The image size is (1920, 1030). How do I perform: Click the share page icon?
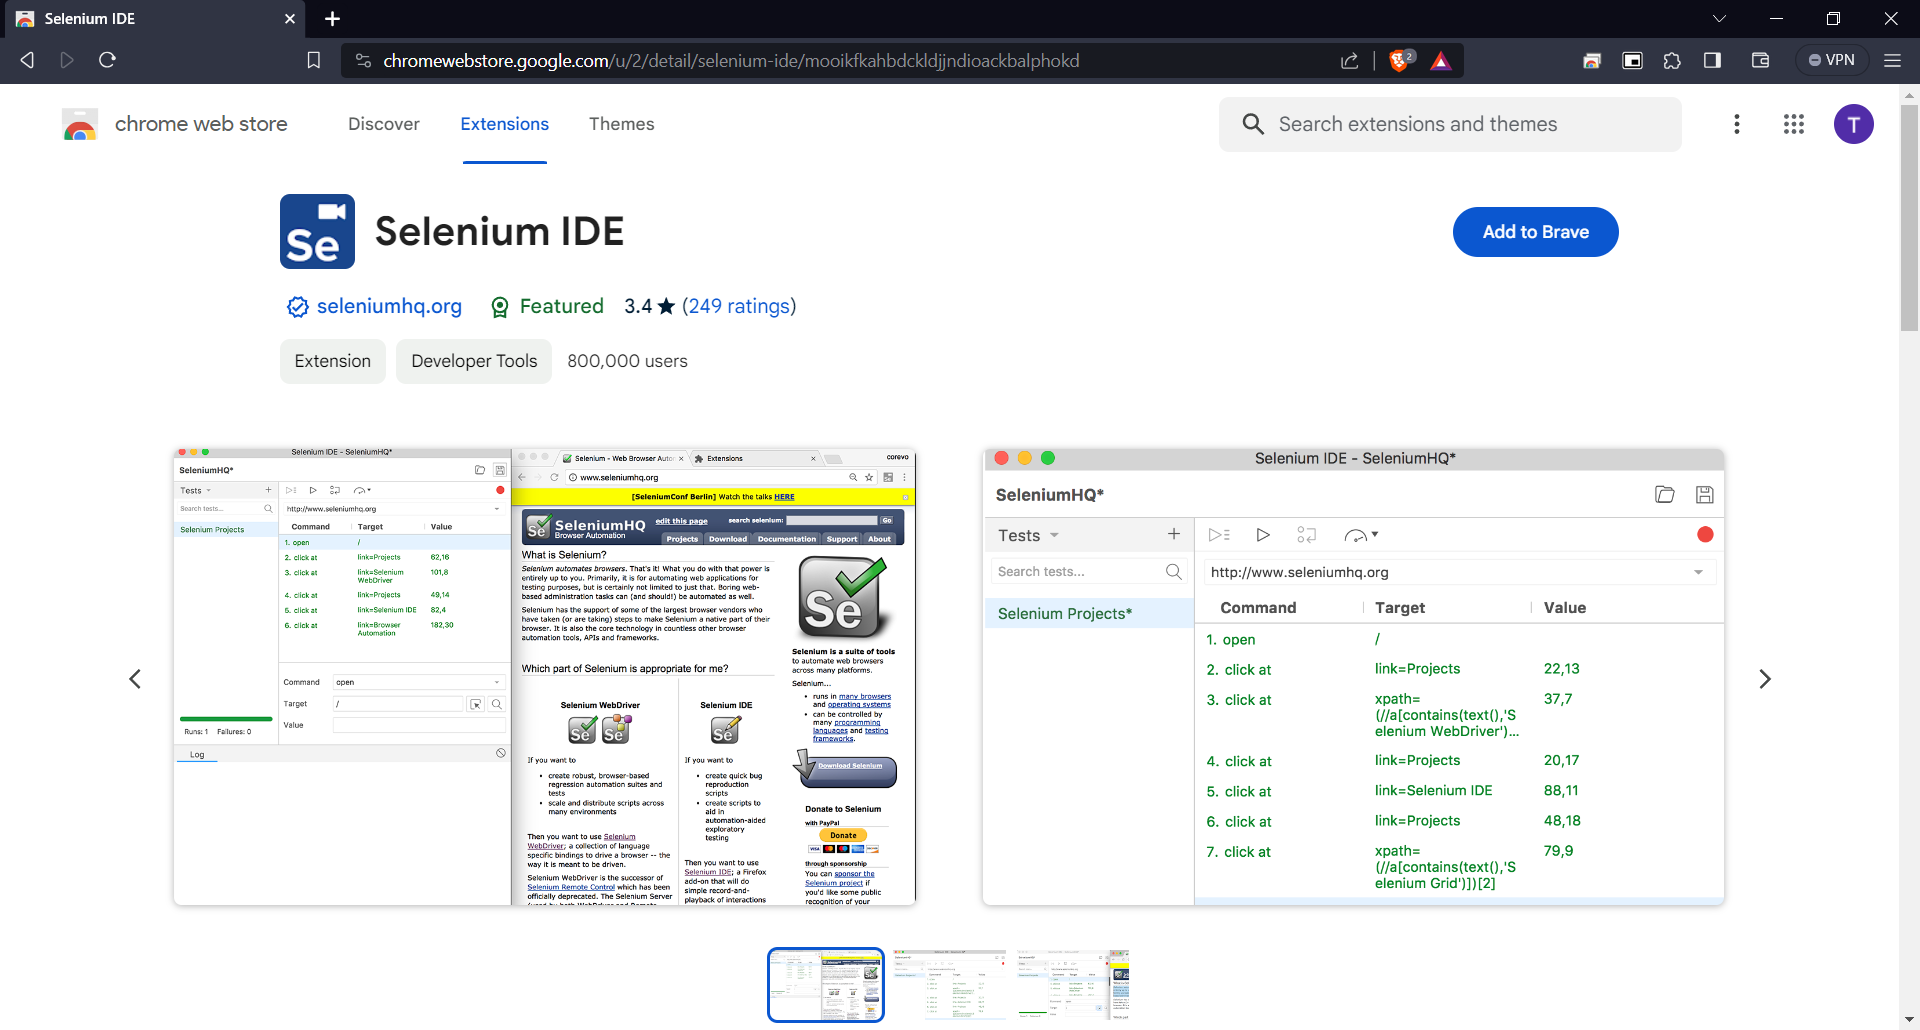(1349, 61)
